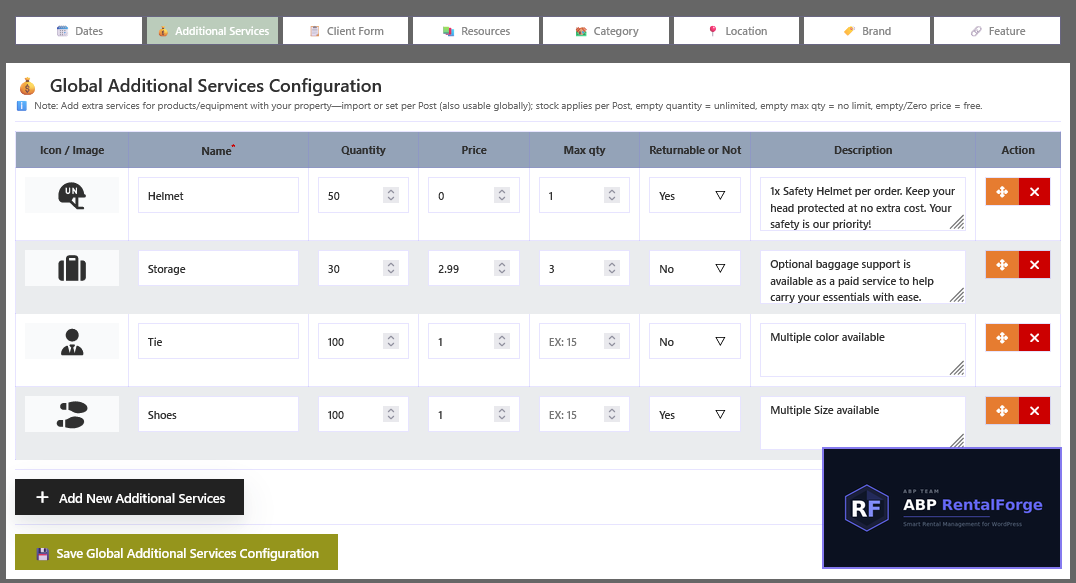Open Returnable dropdown for Storage row
Viewport: 1076px width, 583px height.
click(694, 268)
